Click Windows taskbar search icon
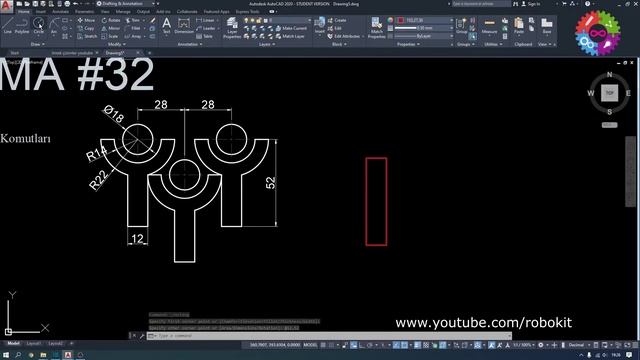Viewport: 640px width, 360px height. [x=18, y=355]
